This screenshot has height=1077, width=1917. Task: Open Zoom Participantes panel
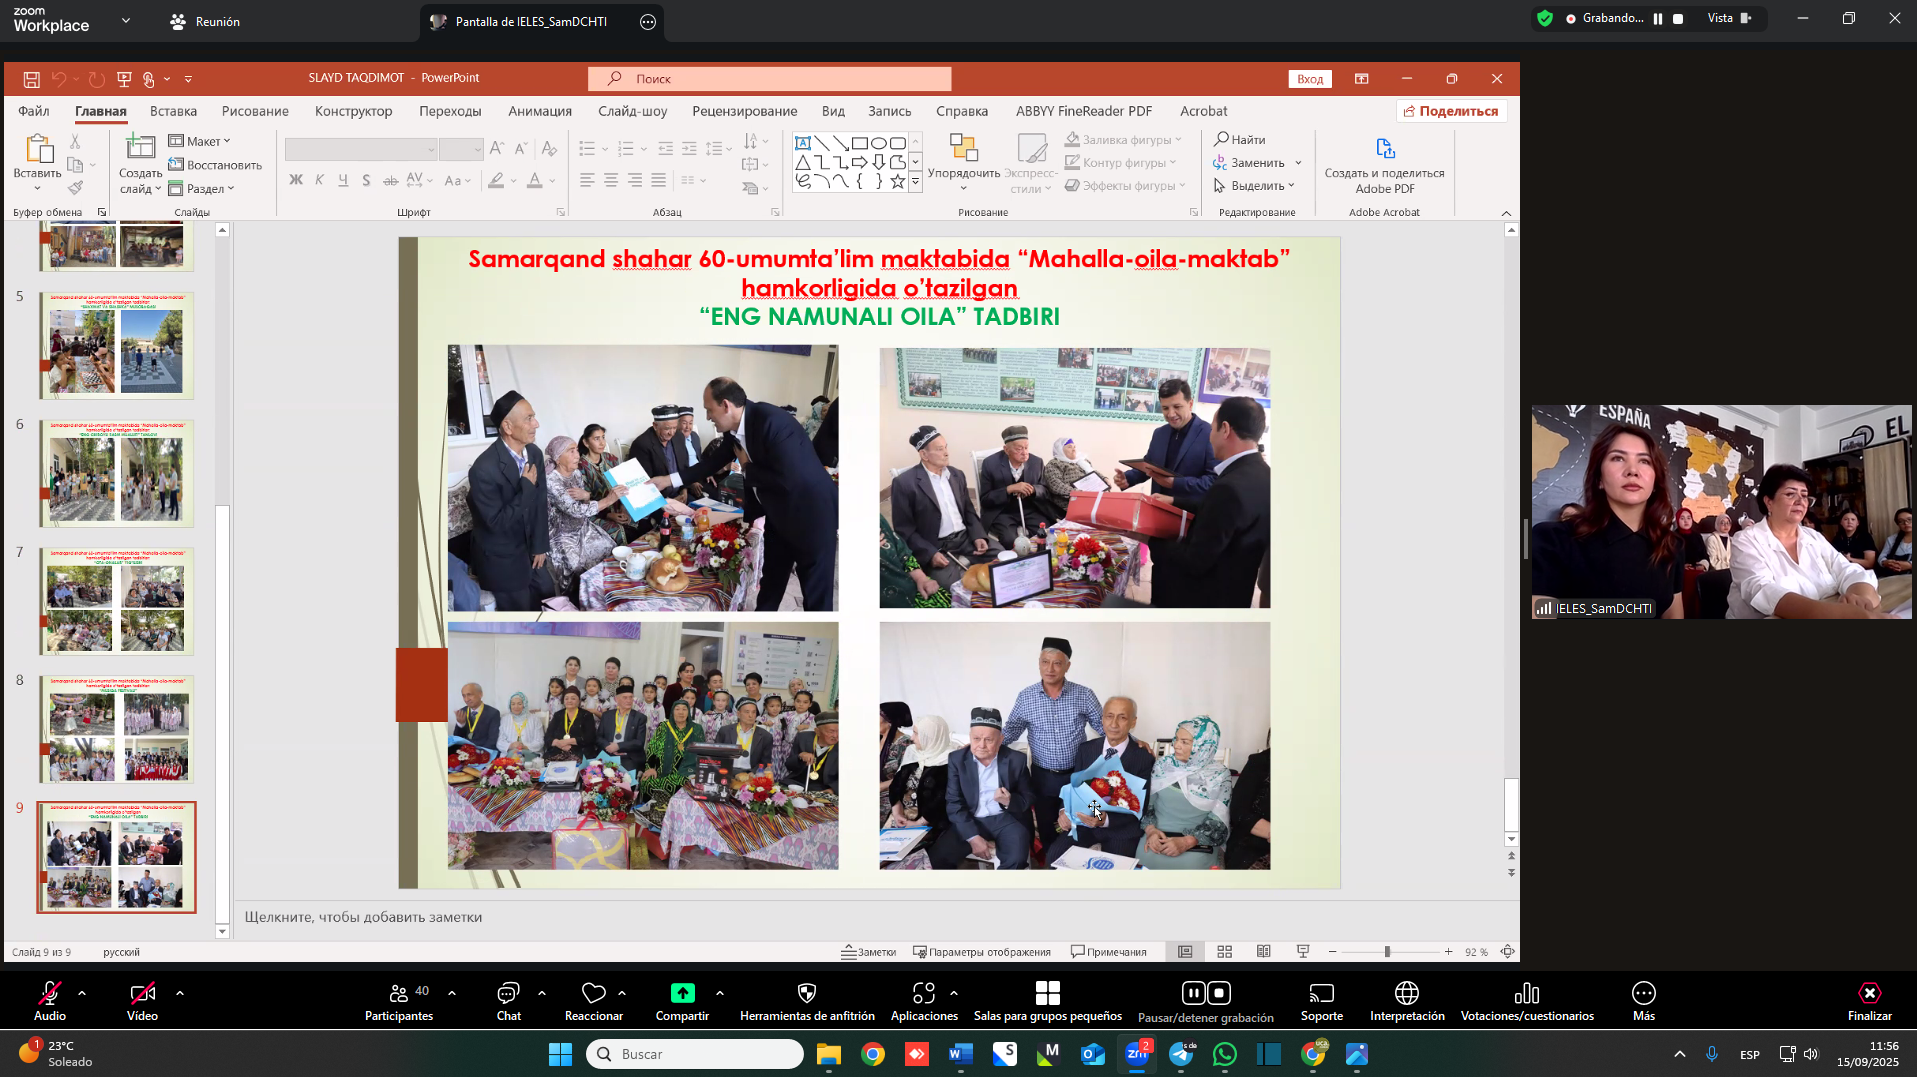click(x=399, y=1001)
